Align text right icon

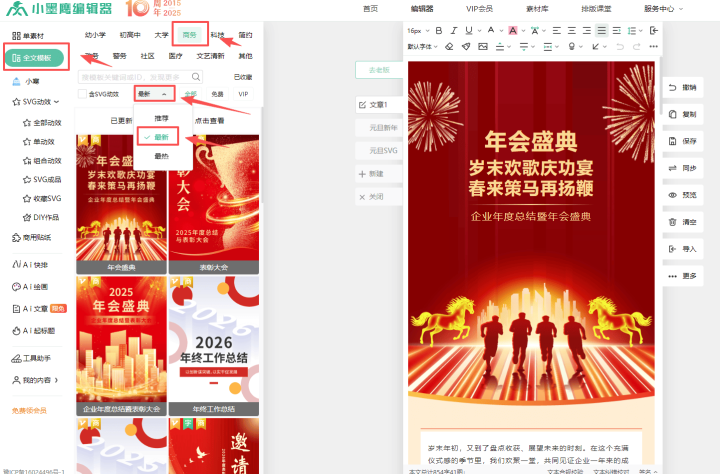(586, 31)
